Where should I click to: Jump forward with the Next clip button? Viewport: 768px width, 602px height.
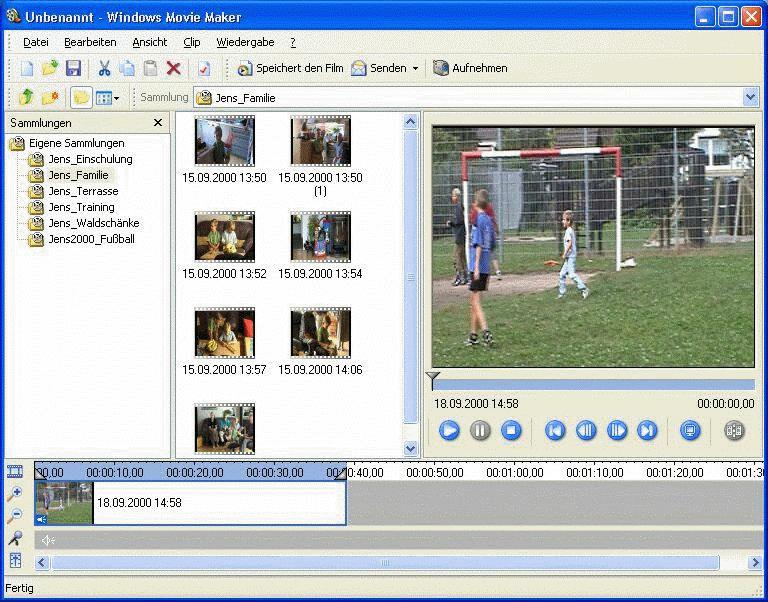pos(647,431)
